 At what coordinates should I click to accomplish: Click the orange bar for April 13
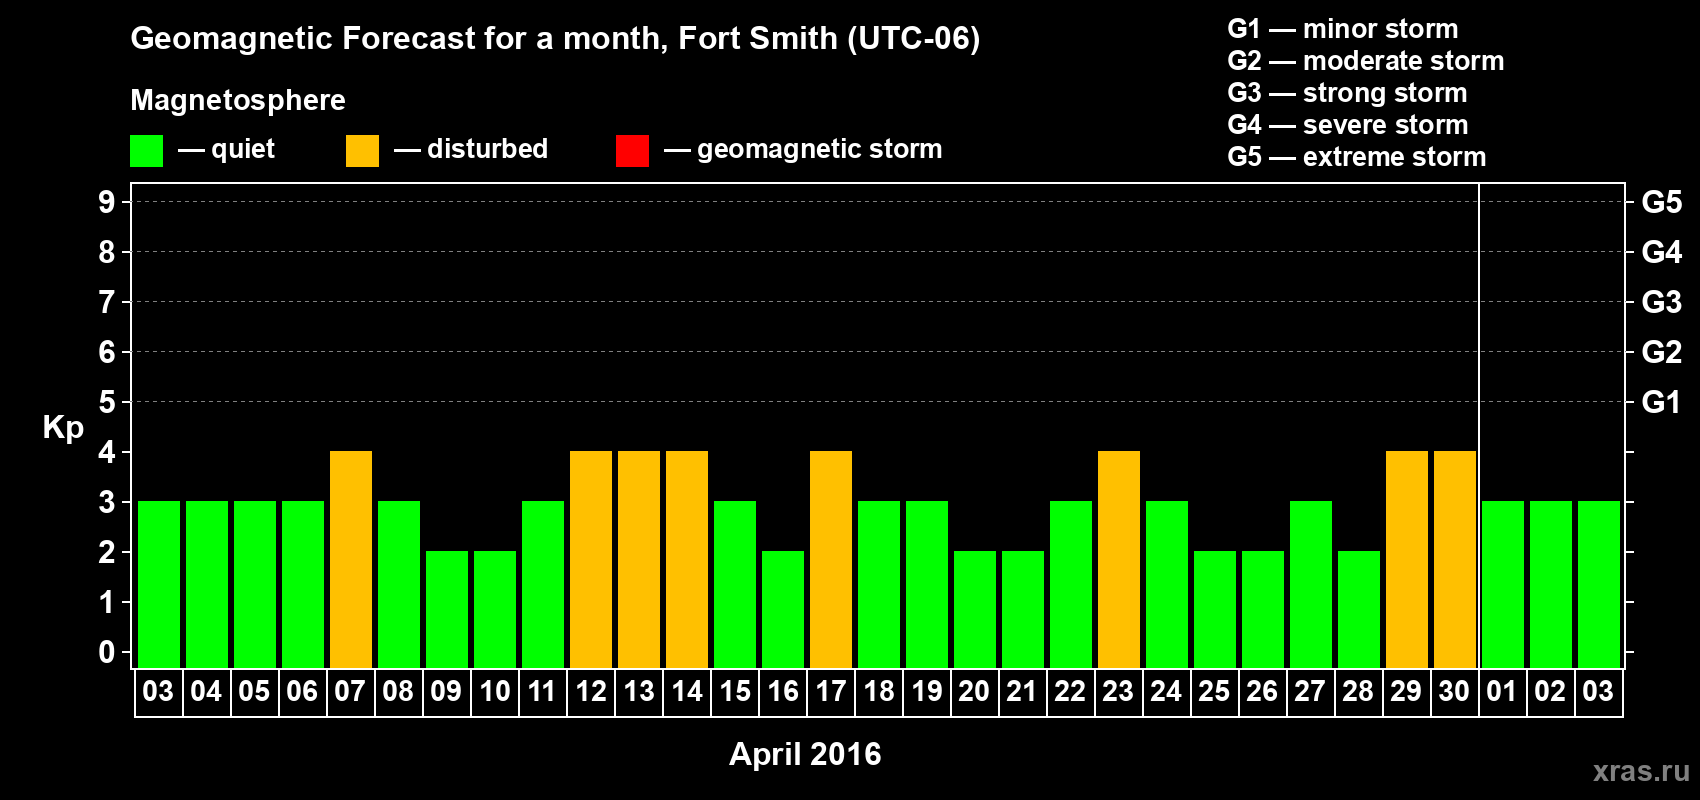point(639,560)
